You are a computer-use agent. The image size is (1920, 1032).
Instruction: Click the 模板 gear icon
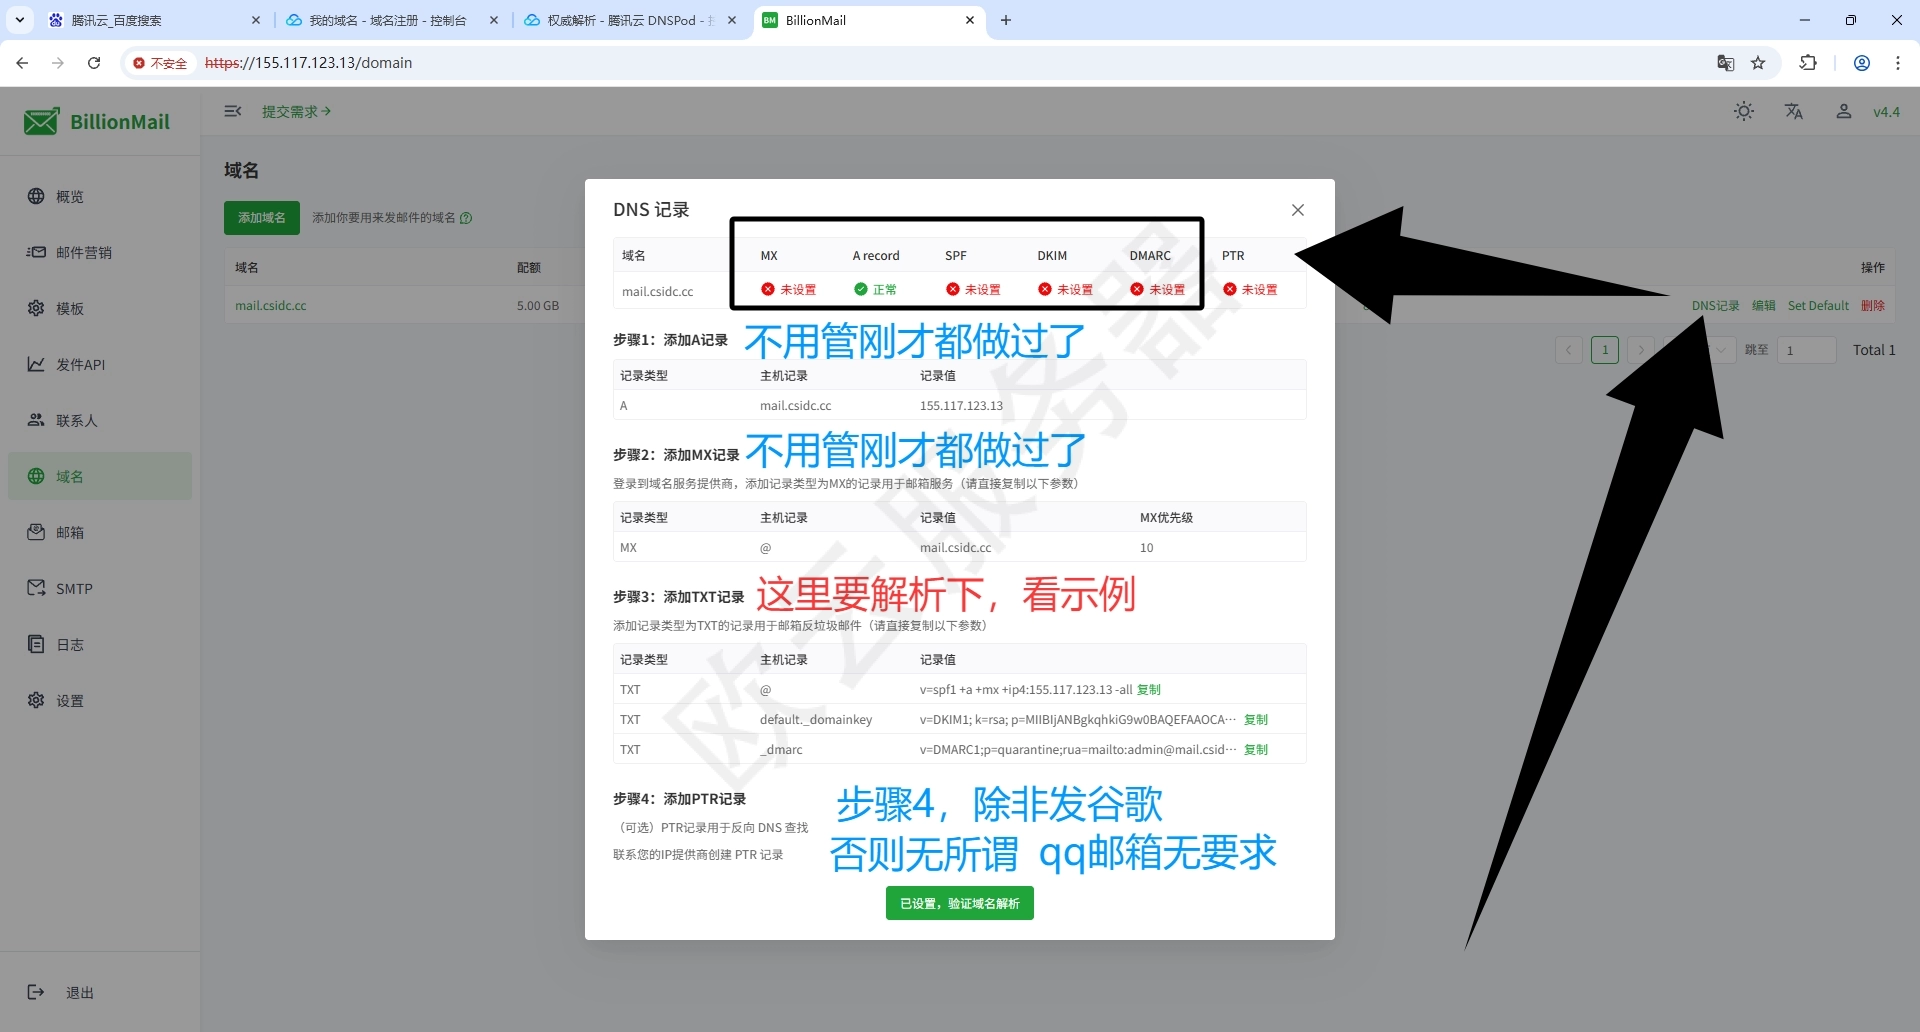click(36, 308)
